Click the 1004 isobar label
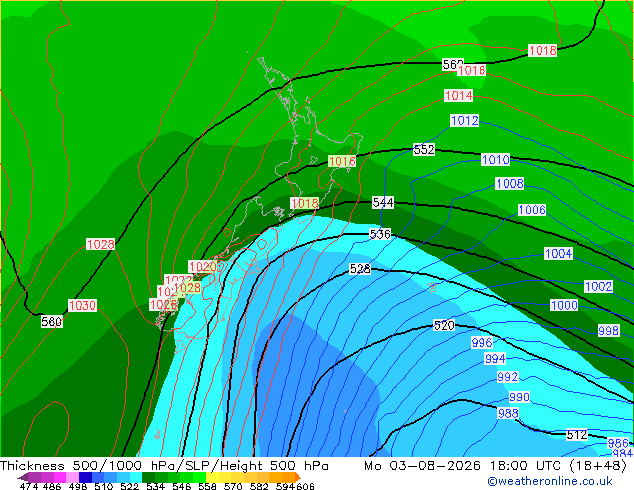 pos(558,253)
